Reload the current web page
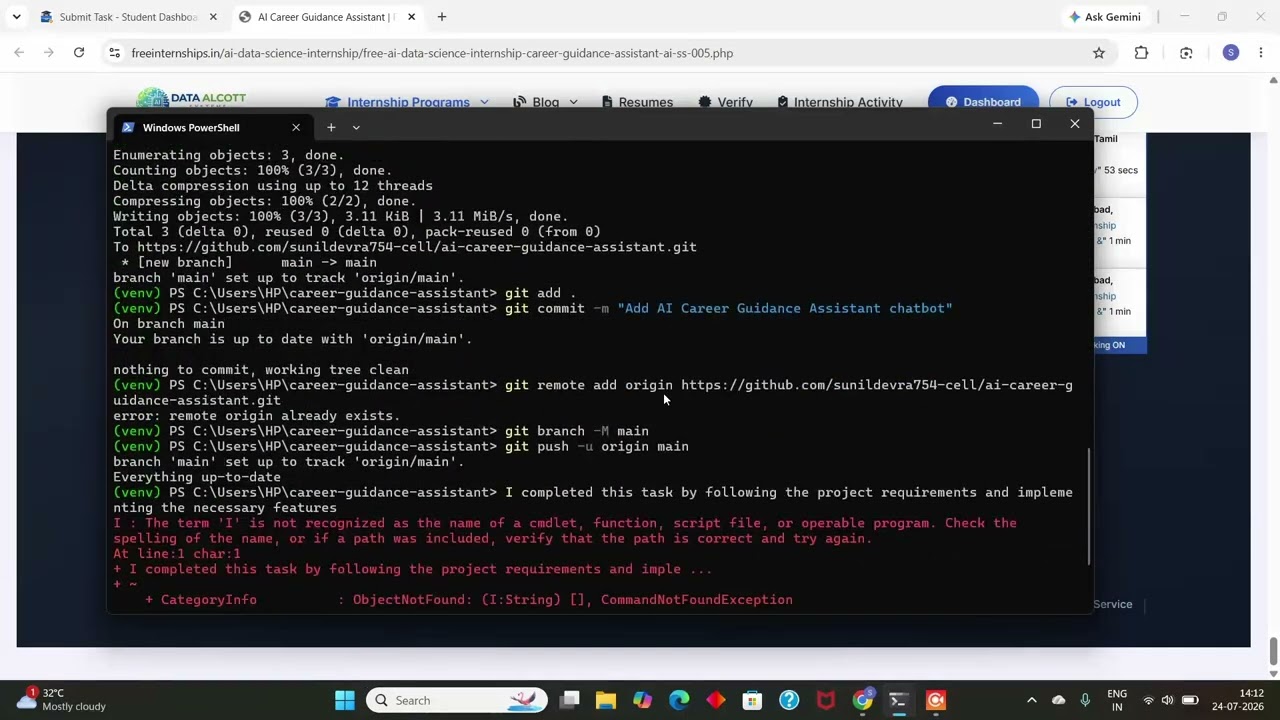Image resolution: width=1280 pixels, height=720 pixels. pos(79,53)
